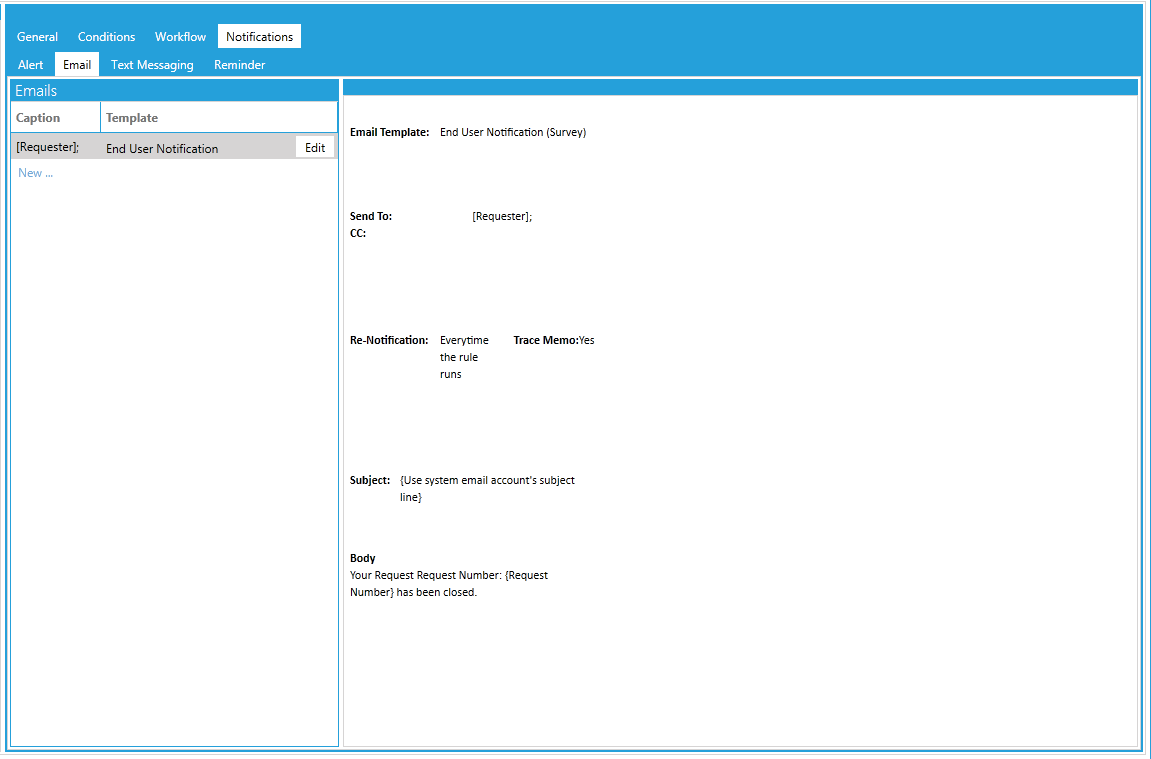Click the End User Notification (Survey) value

(513, 133)
